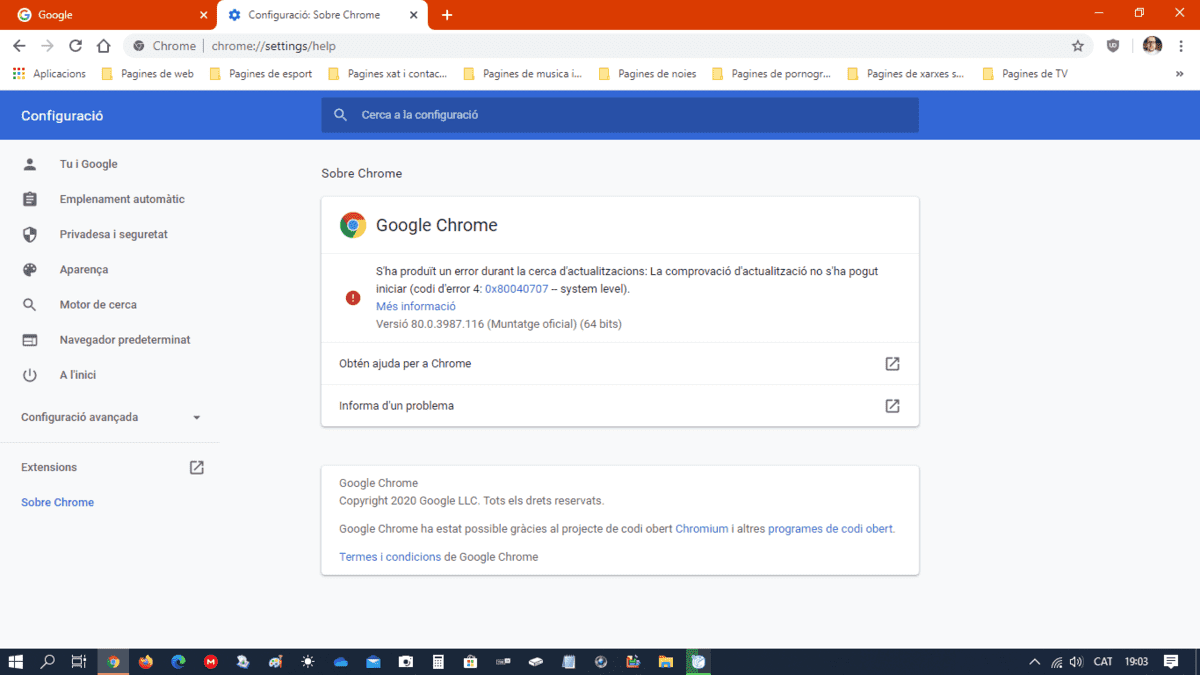Click the red error alert icon
Screen dimensions: 1200x675
353,297
